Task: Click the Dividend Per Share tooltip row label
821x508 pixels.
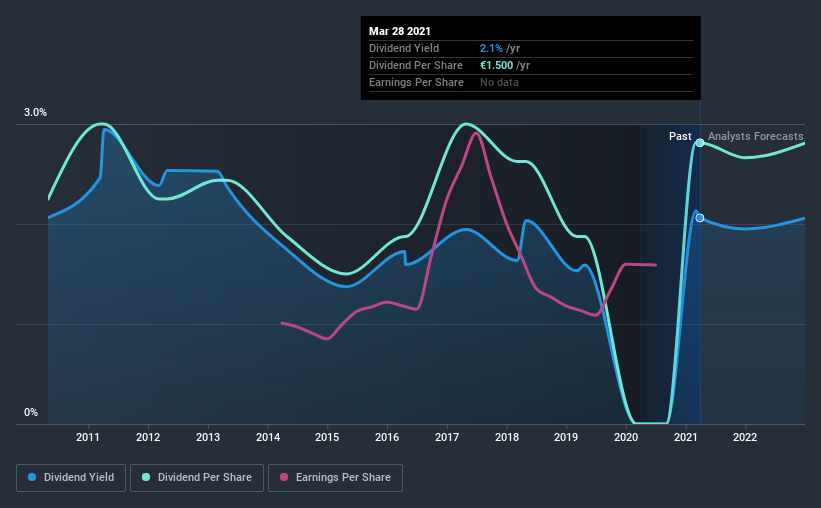Action: 416,65
